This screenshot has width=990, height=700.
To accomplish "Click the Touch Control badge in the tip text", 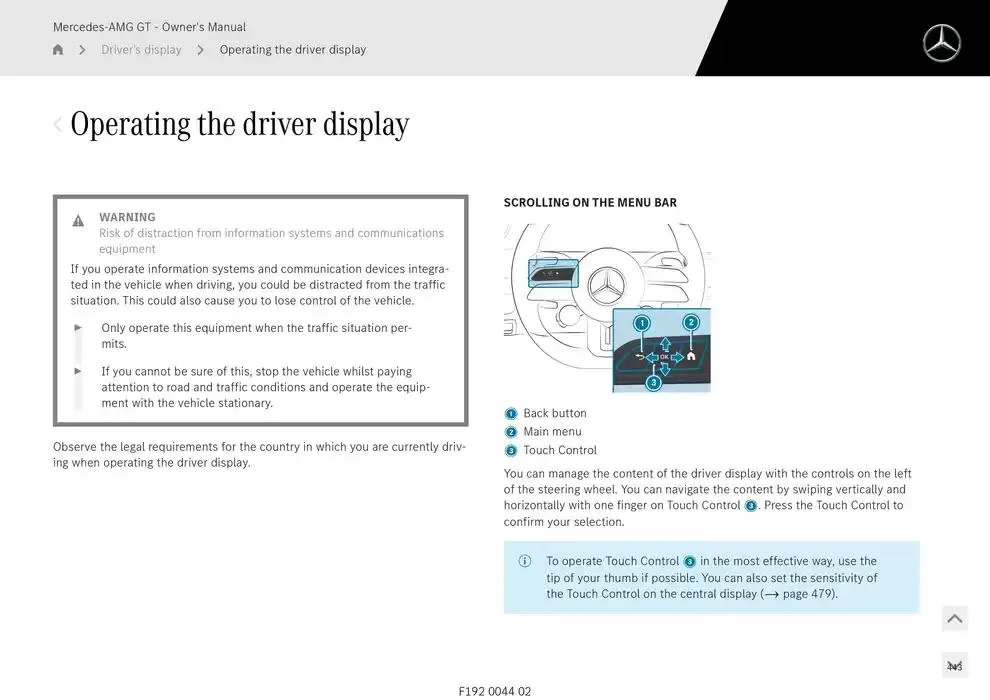I will (690, 561).
